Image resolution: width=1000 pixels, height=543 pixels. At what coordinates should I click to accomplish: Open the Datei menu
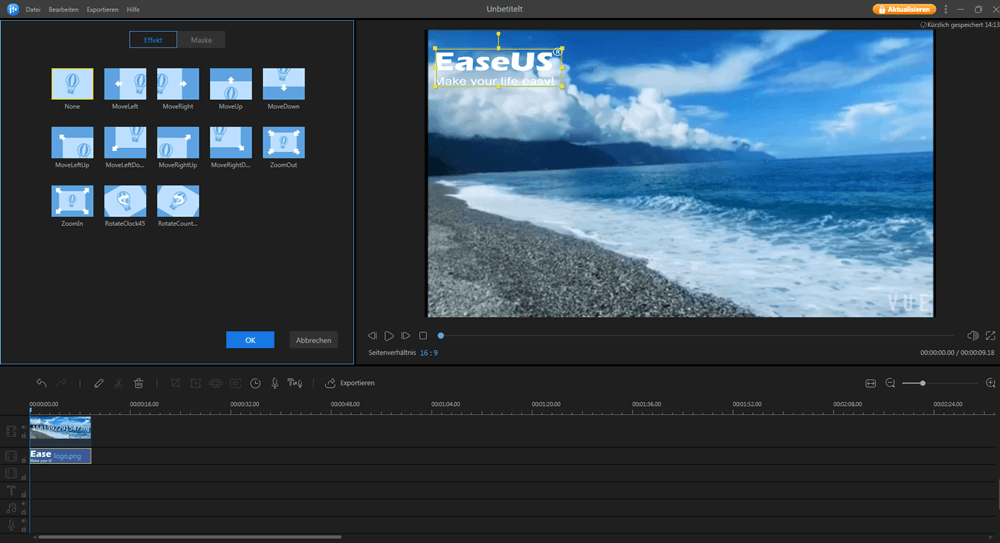coord(33,9)
